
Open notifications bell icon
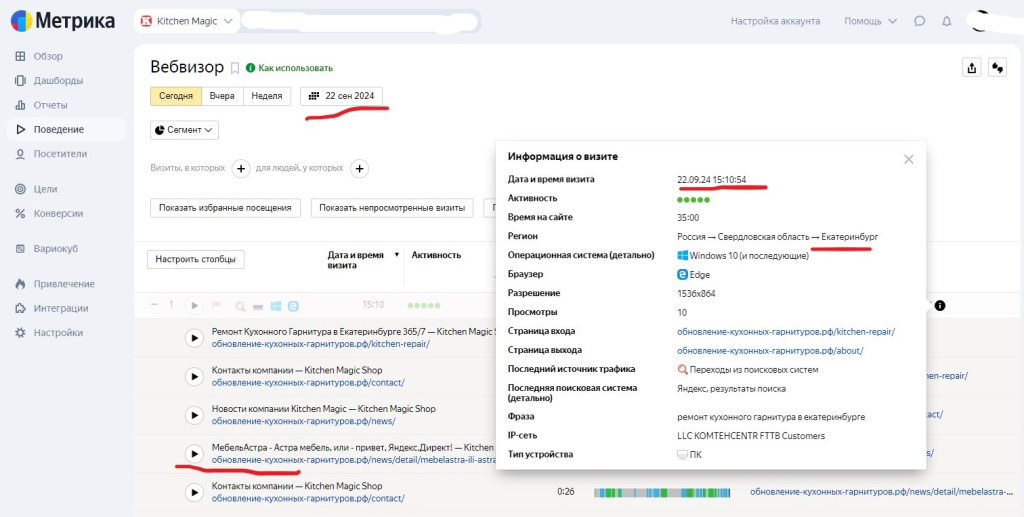(946, 21)
